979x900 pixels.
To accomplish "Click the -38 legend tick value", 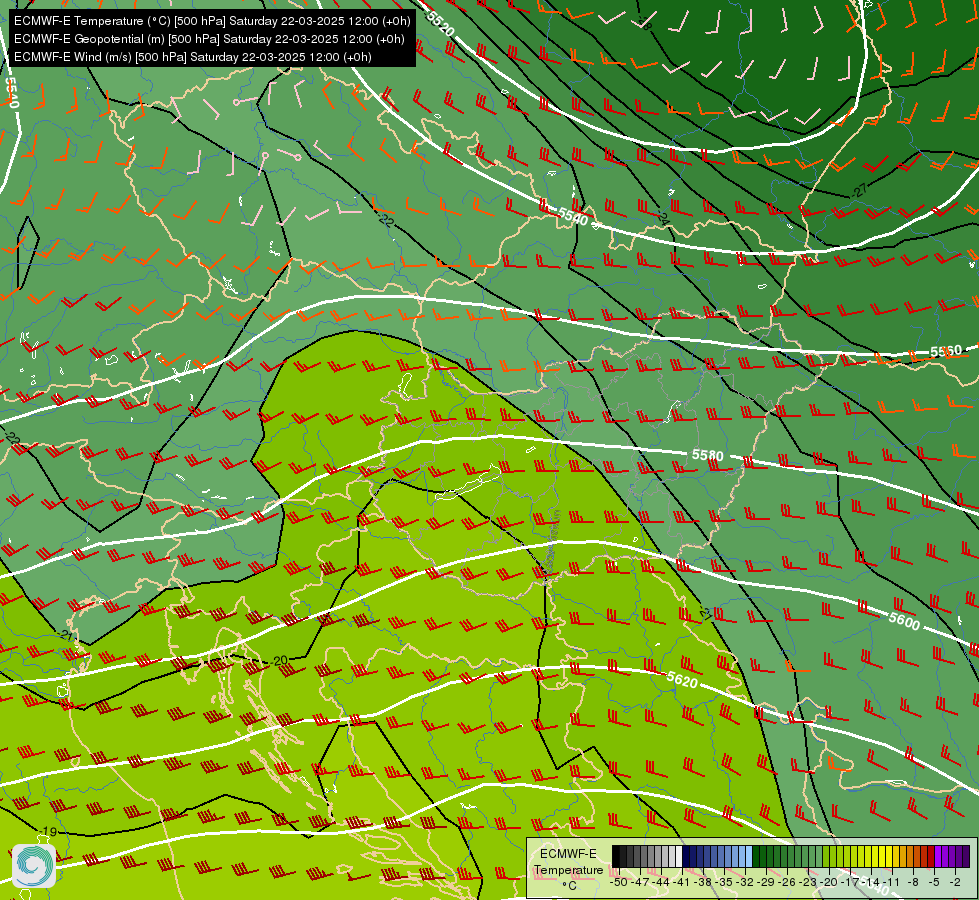I will coord(702,883).
